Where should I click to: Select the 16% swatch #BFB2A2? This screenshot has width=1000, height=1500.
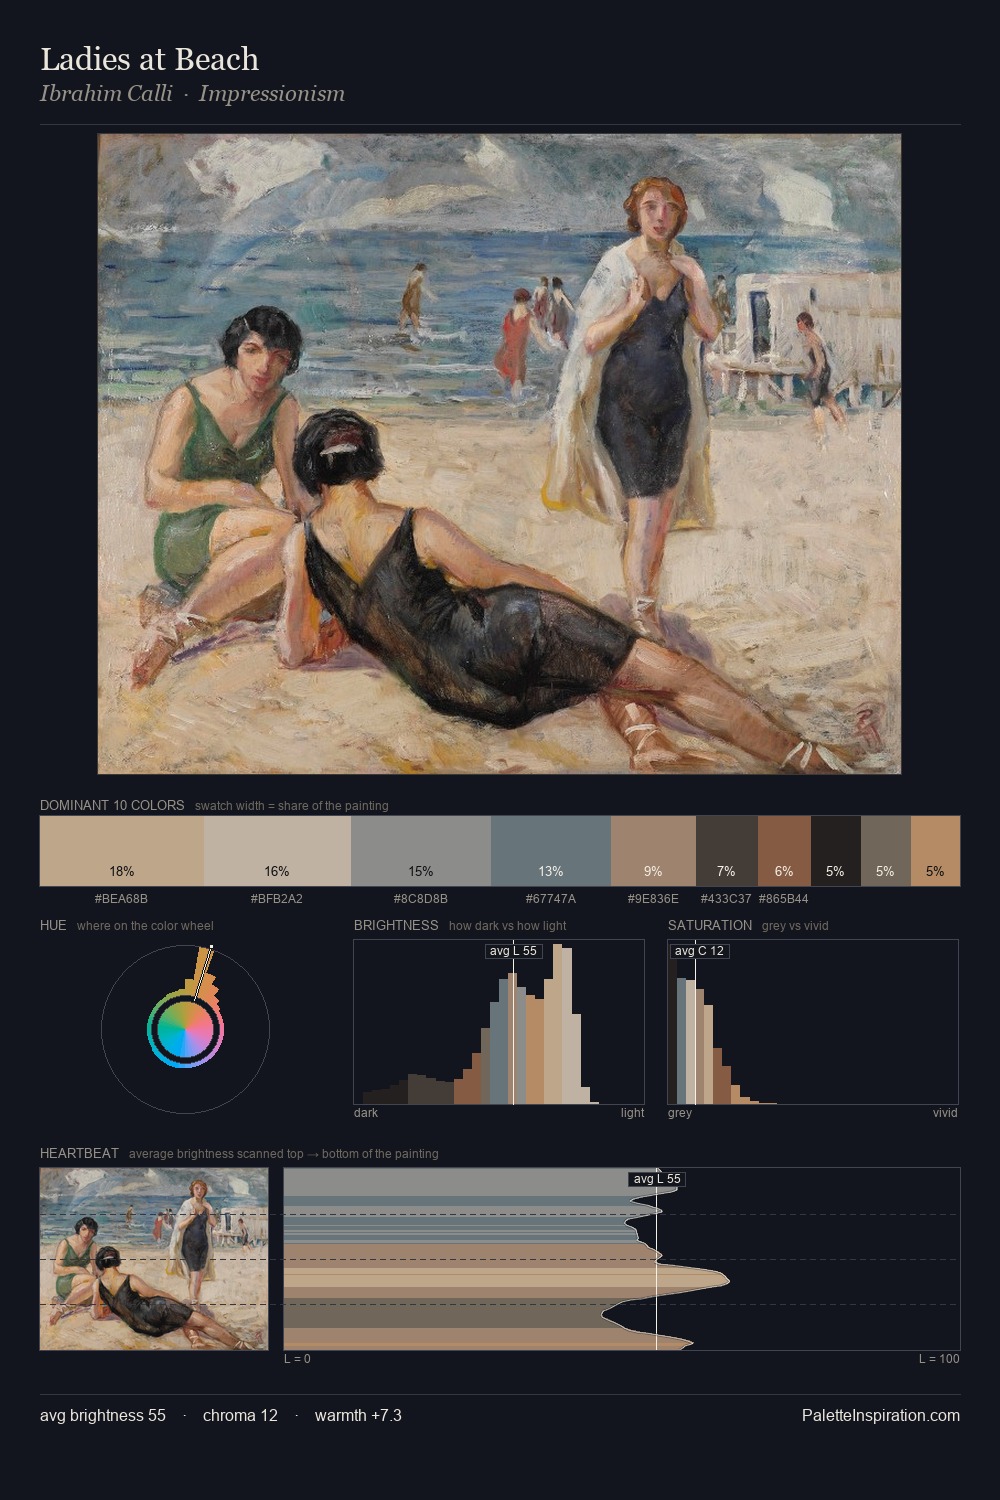(277, 851)
